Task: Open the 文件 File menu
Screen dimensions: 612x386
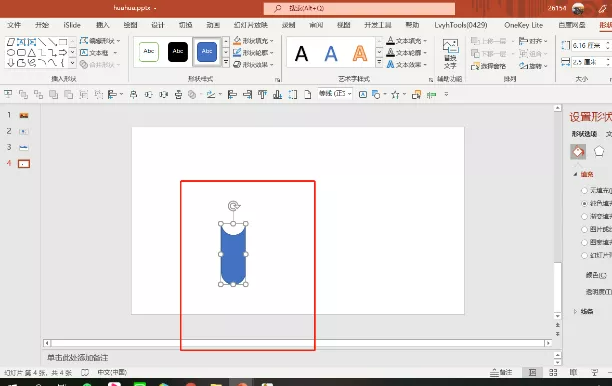Action: coord(14,25)
